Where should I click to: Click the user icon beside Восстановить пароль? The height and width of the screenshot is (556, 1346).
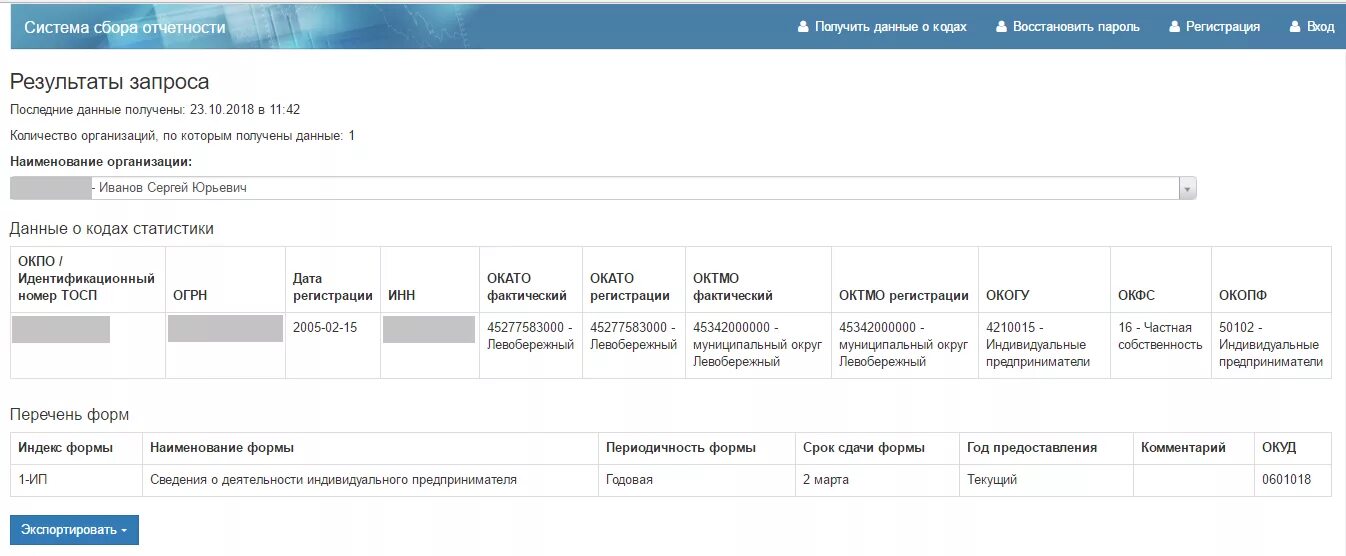tap(1001, 27)
